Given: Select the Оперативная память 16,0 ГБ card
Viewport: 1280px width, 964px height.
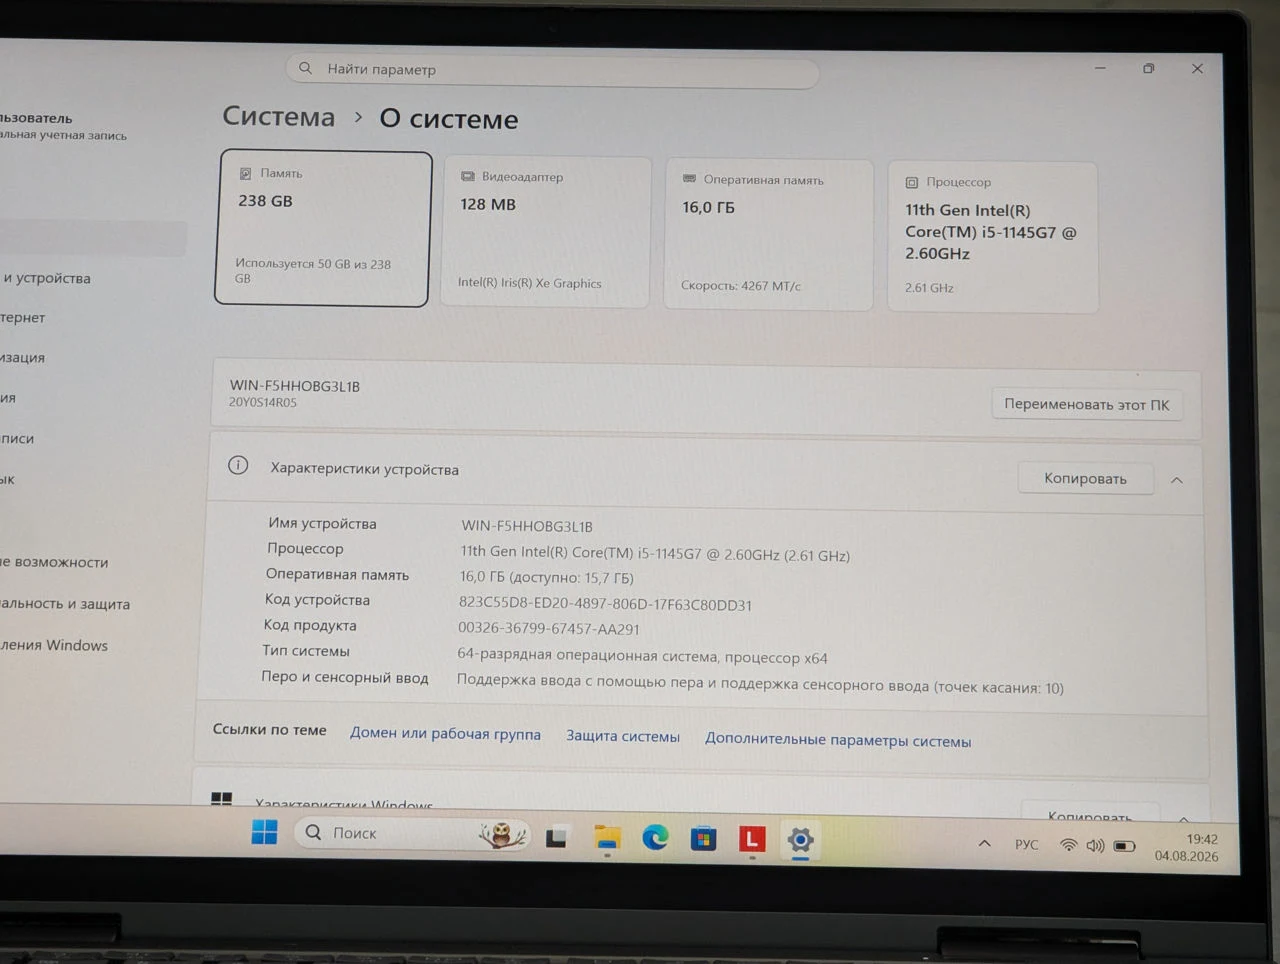Looking at the screenshot, I should tap(768, 235).
